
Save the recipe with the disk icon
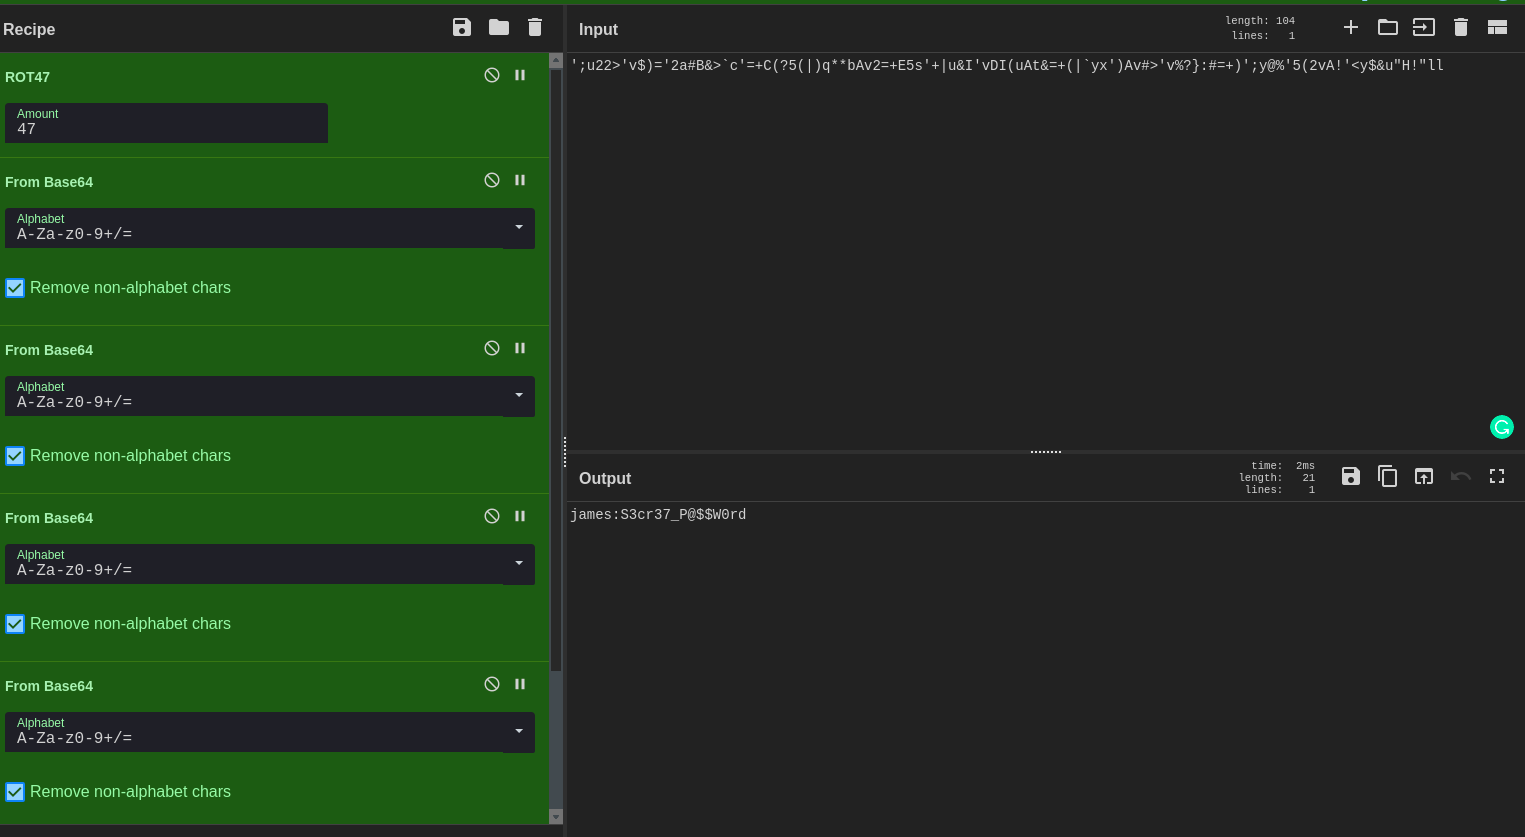[462, 28]
